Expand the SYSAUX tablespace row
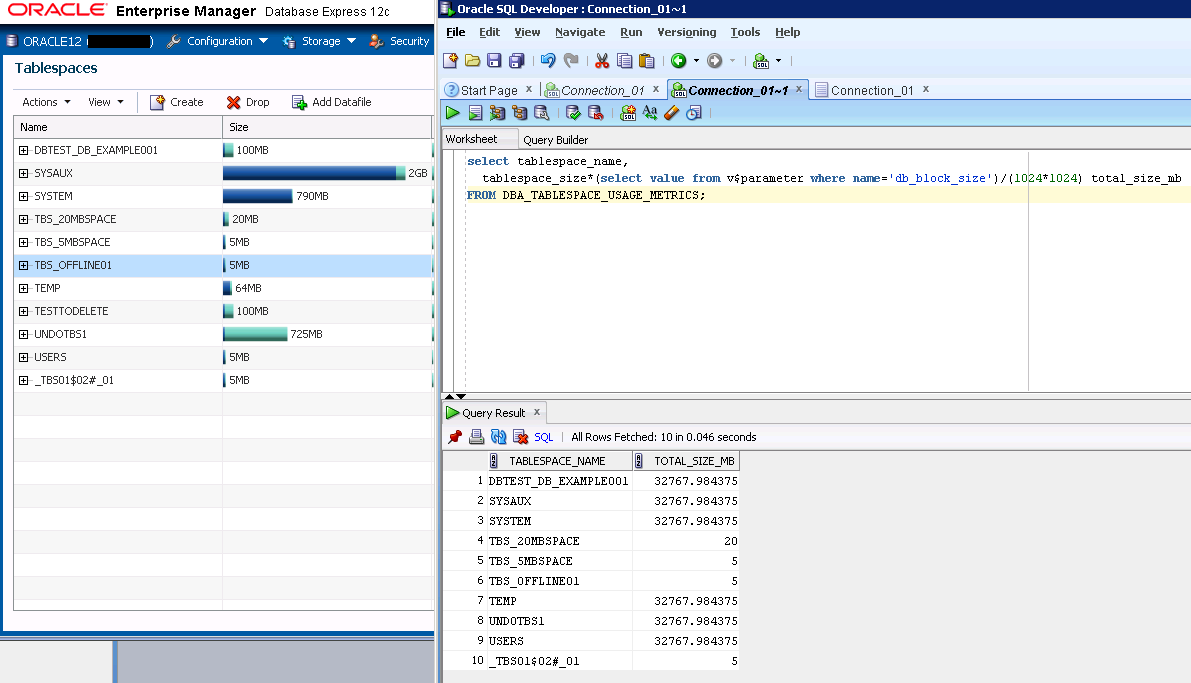Image resolution: width=1191 pixels, height=683 pixels. [24, 173]
